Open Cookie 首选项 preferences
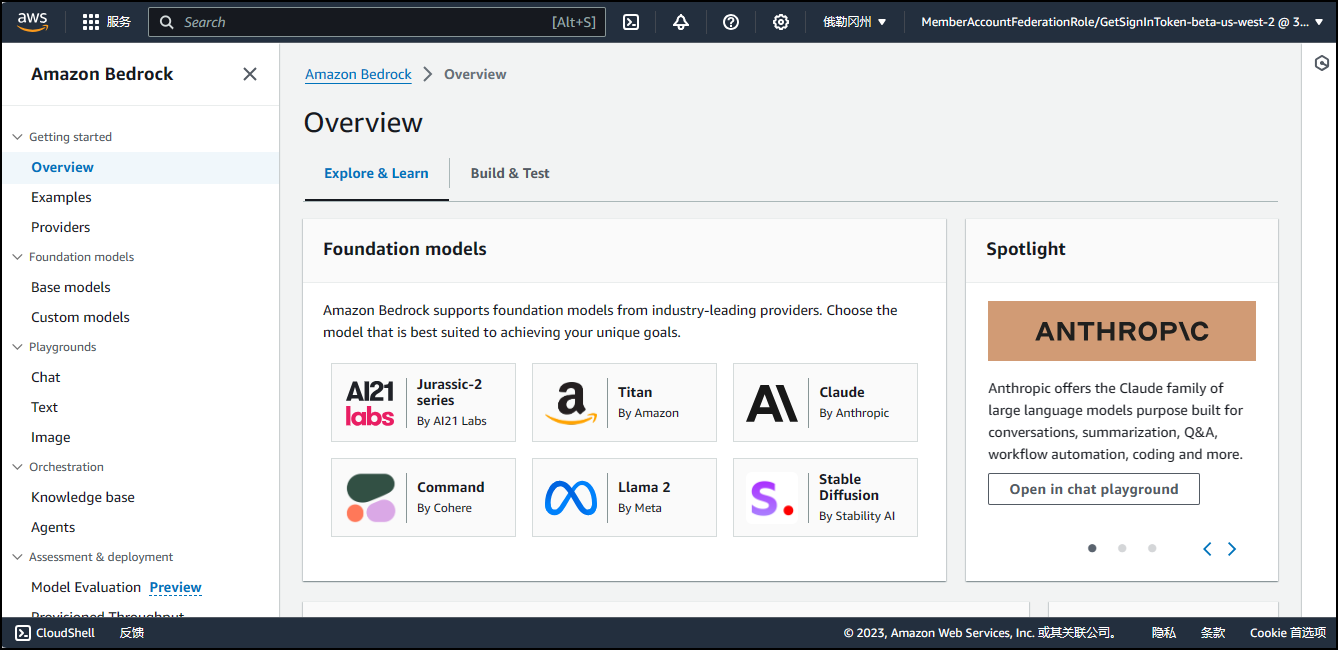The width and height of the screenshot is (1338, 650). tap(1288, 633)
